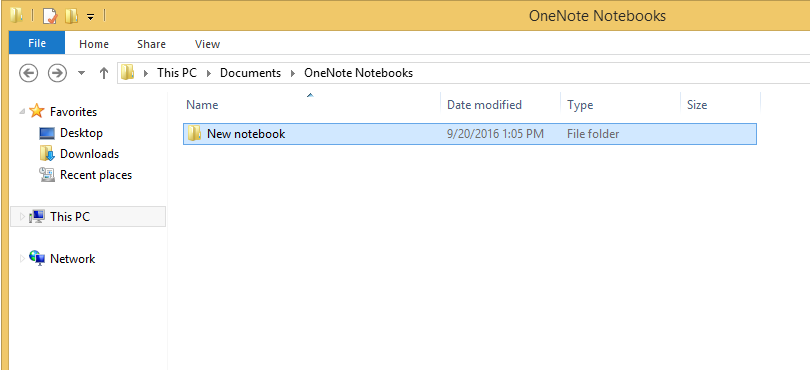
Task: Select Network in the navigation pane
Action: [x=72, y=259]
